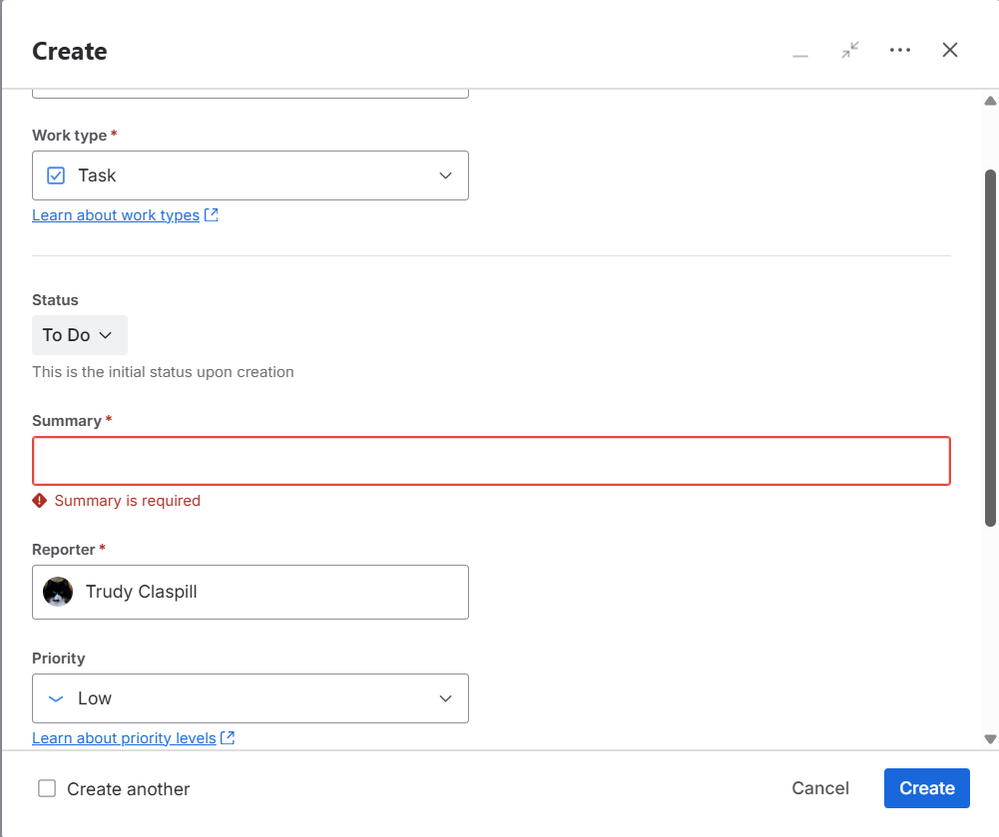Open the three-dot more actions menu
Viewport: 999px width, 837px height.
[900, 50]
